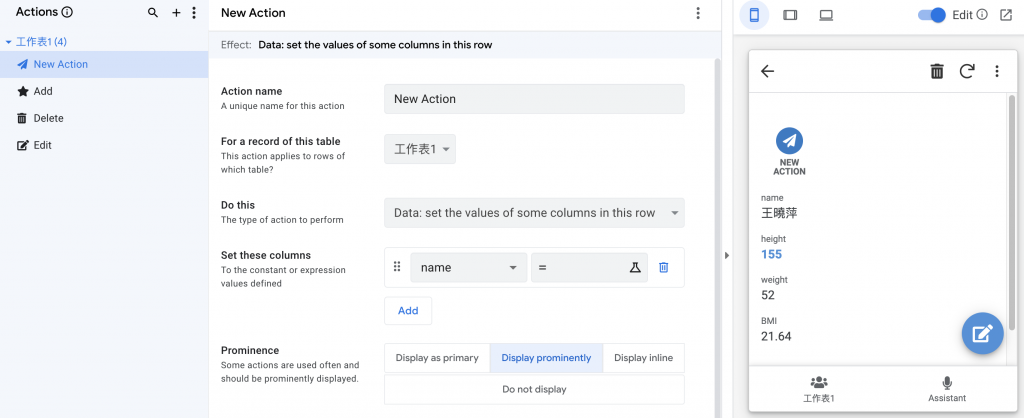Select Display inline prominence option
Screen dimensions: 1024x418
click(x=643, y=358)
